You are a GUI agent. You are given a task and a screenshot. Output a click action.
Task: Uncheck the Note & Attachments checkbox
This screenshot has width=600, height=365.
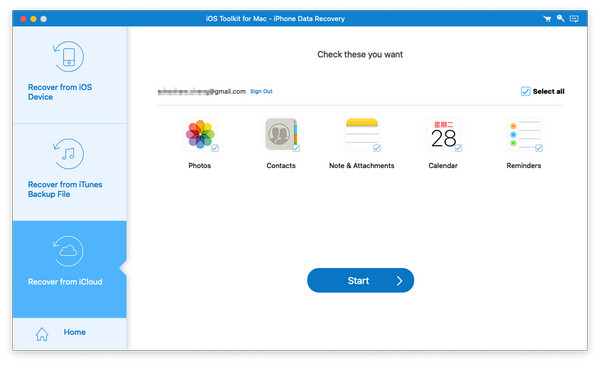click(377, 148)
